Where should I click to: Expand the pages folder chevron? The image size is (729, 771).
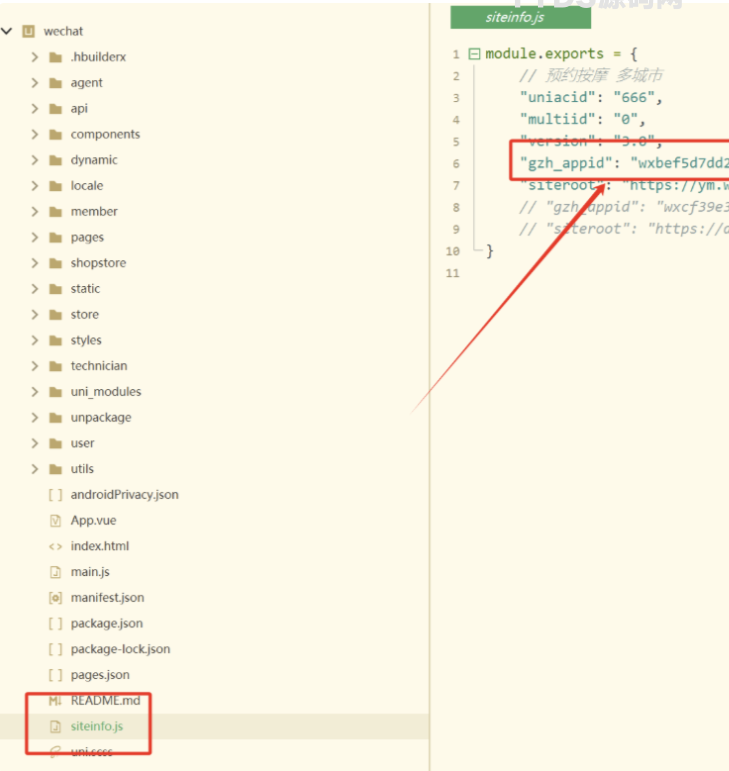coord(35,237)
